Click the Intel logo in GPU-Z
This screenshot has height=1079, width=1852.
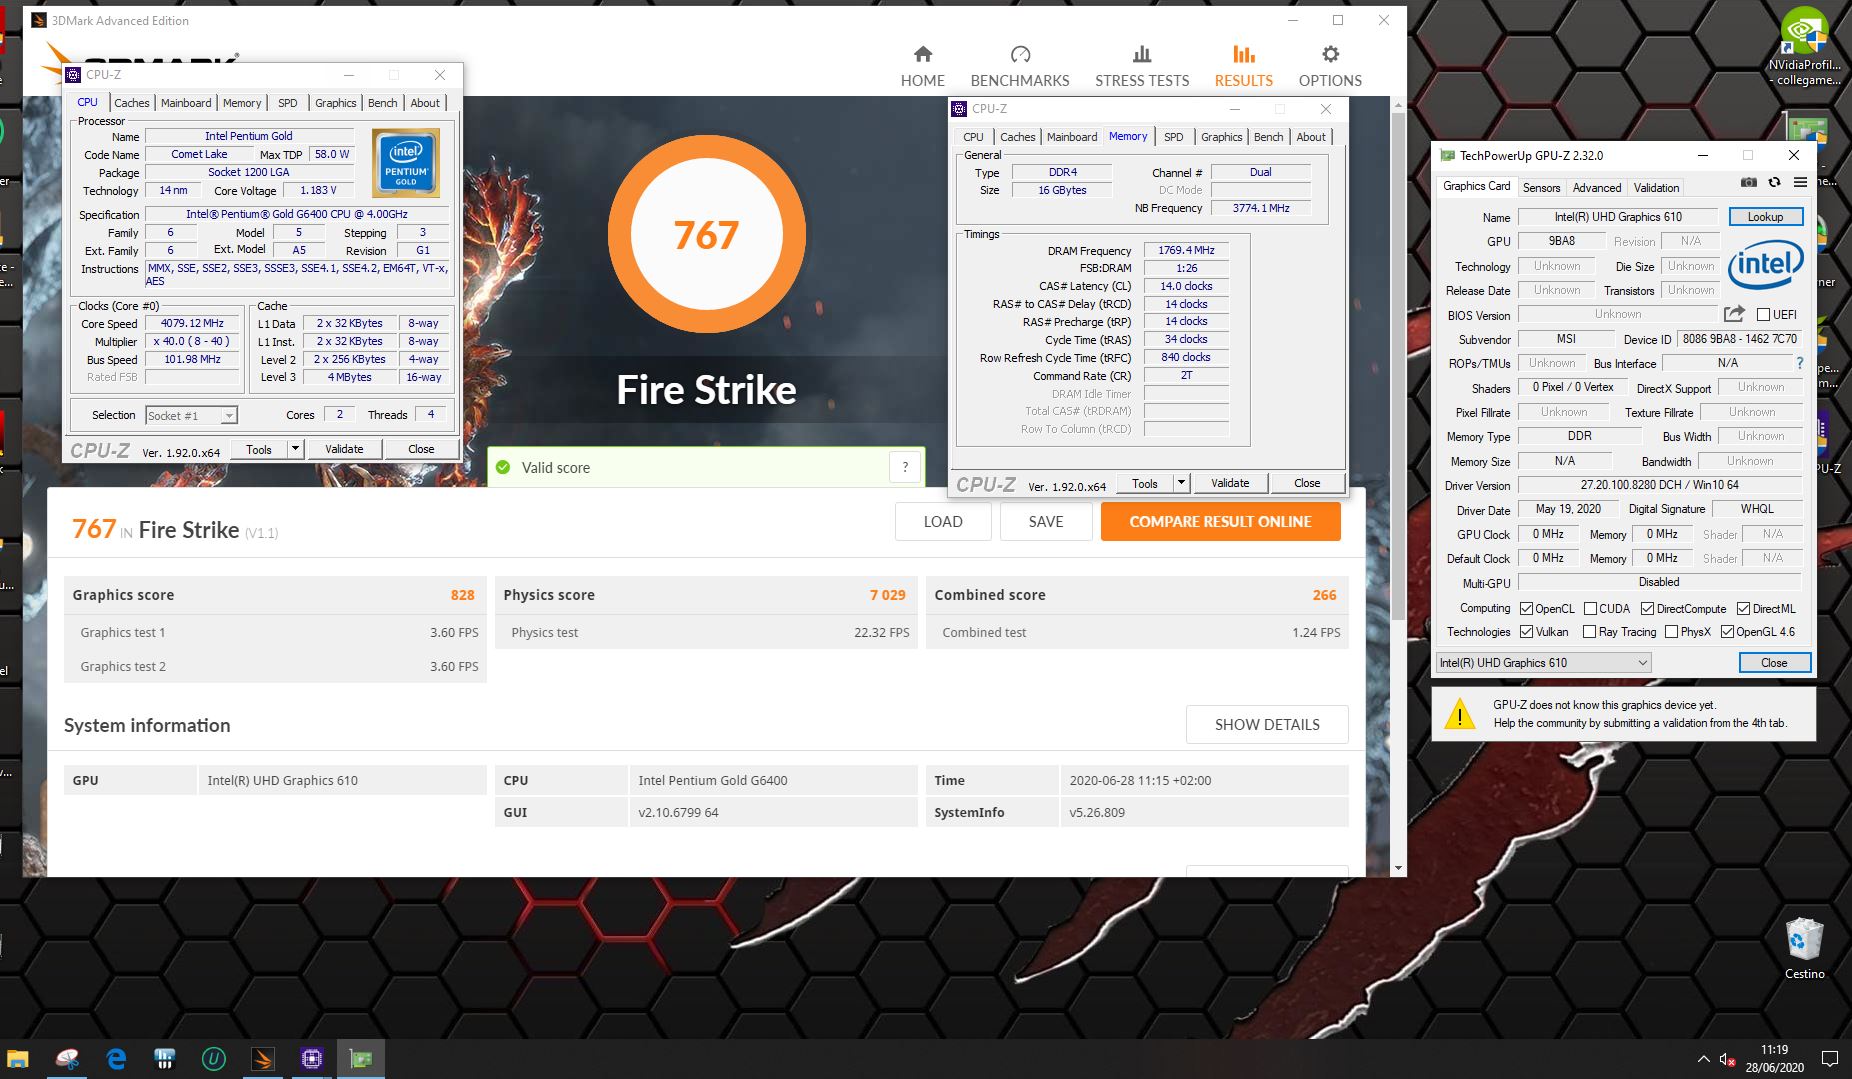pos(1765,263)
